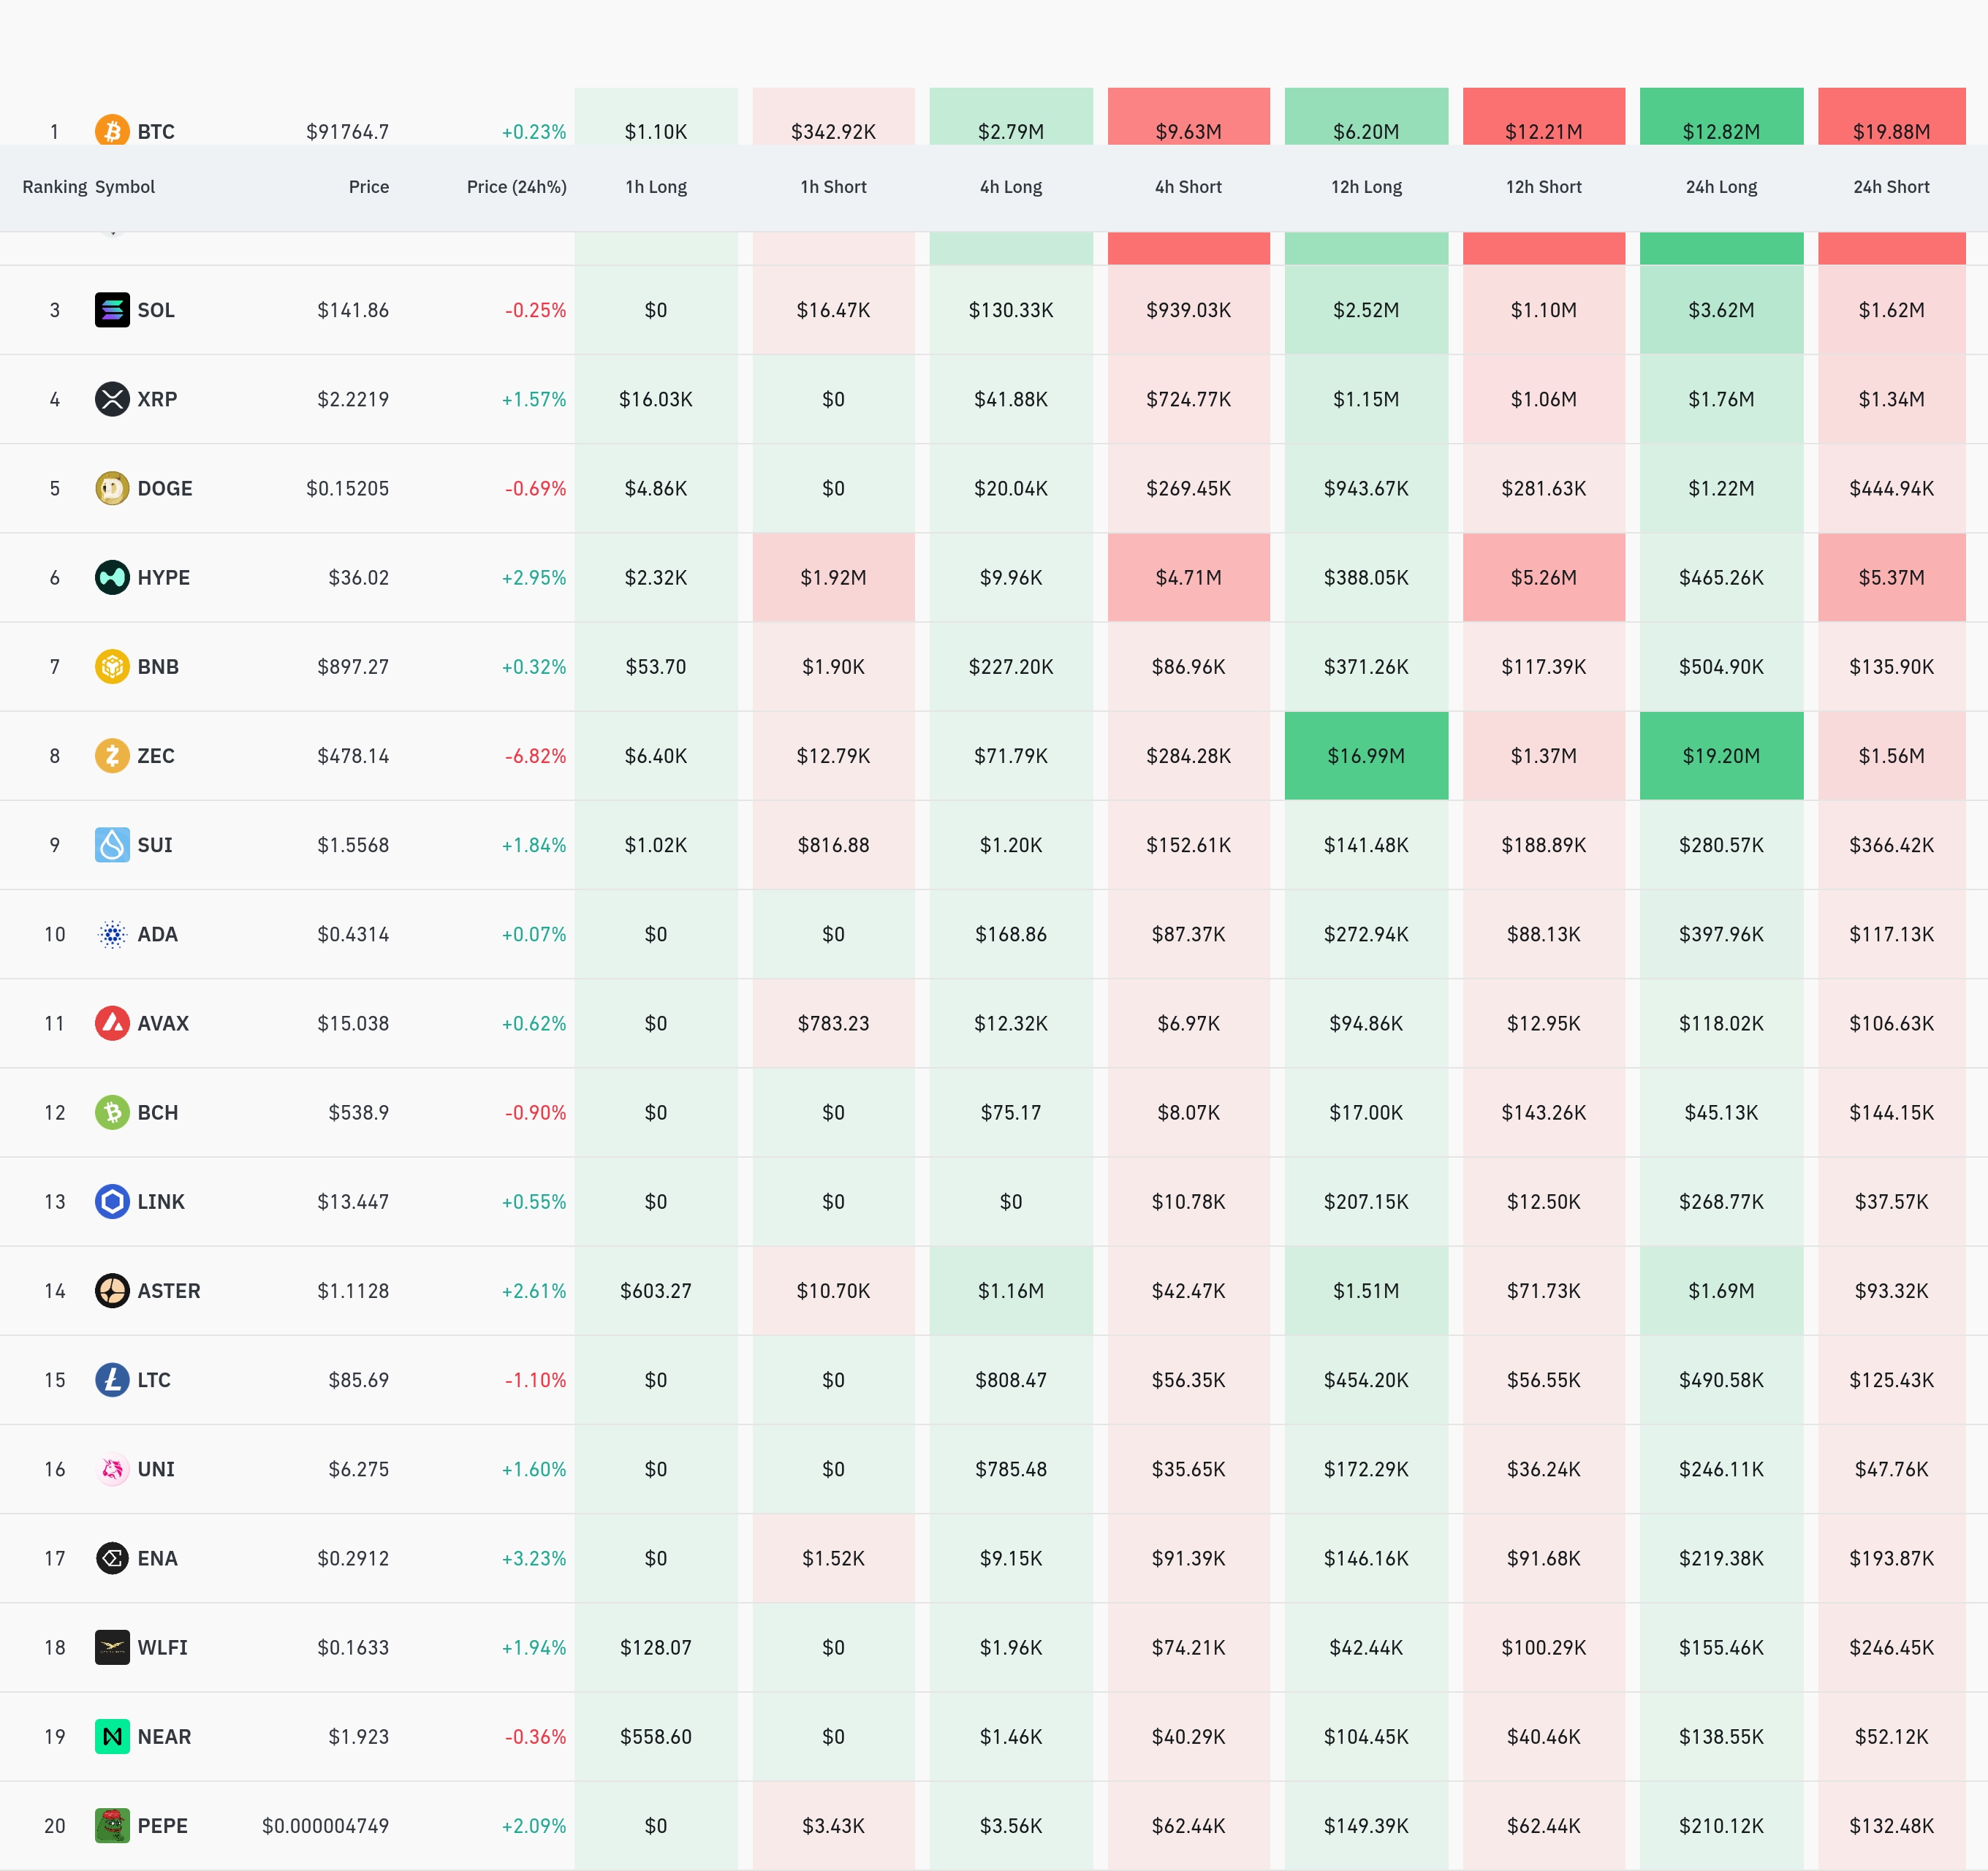Click the XRP coin icon
The height and width of the screenshot is (1871, 1988).
(112, 399)
